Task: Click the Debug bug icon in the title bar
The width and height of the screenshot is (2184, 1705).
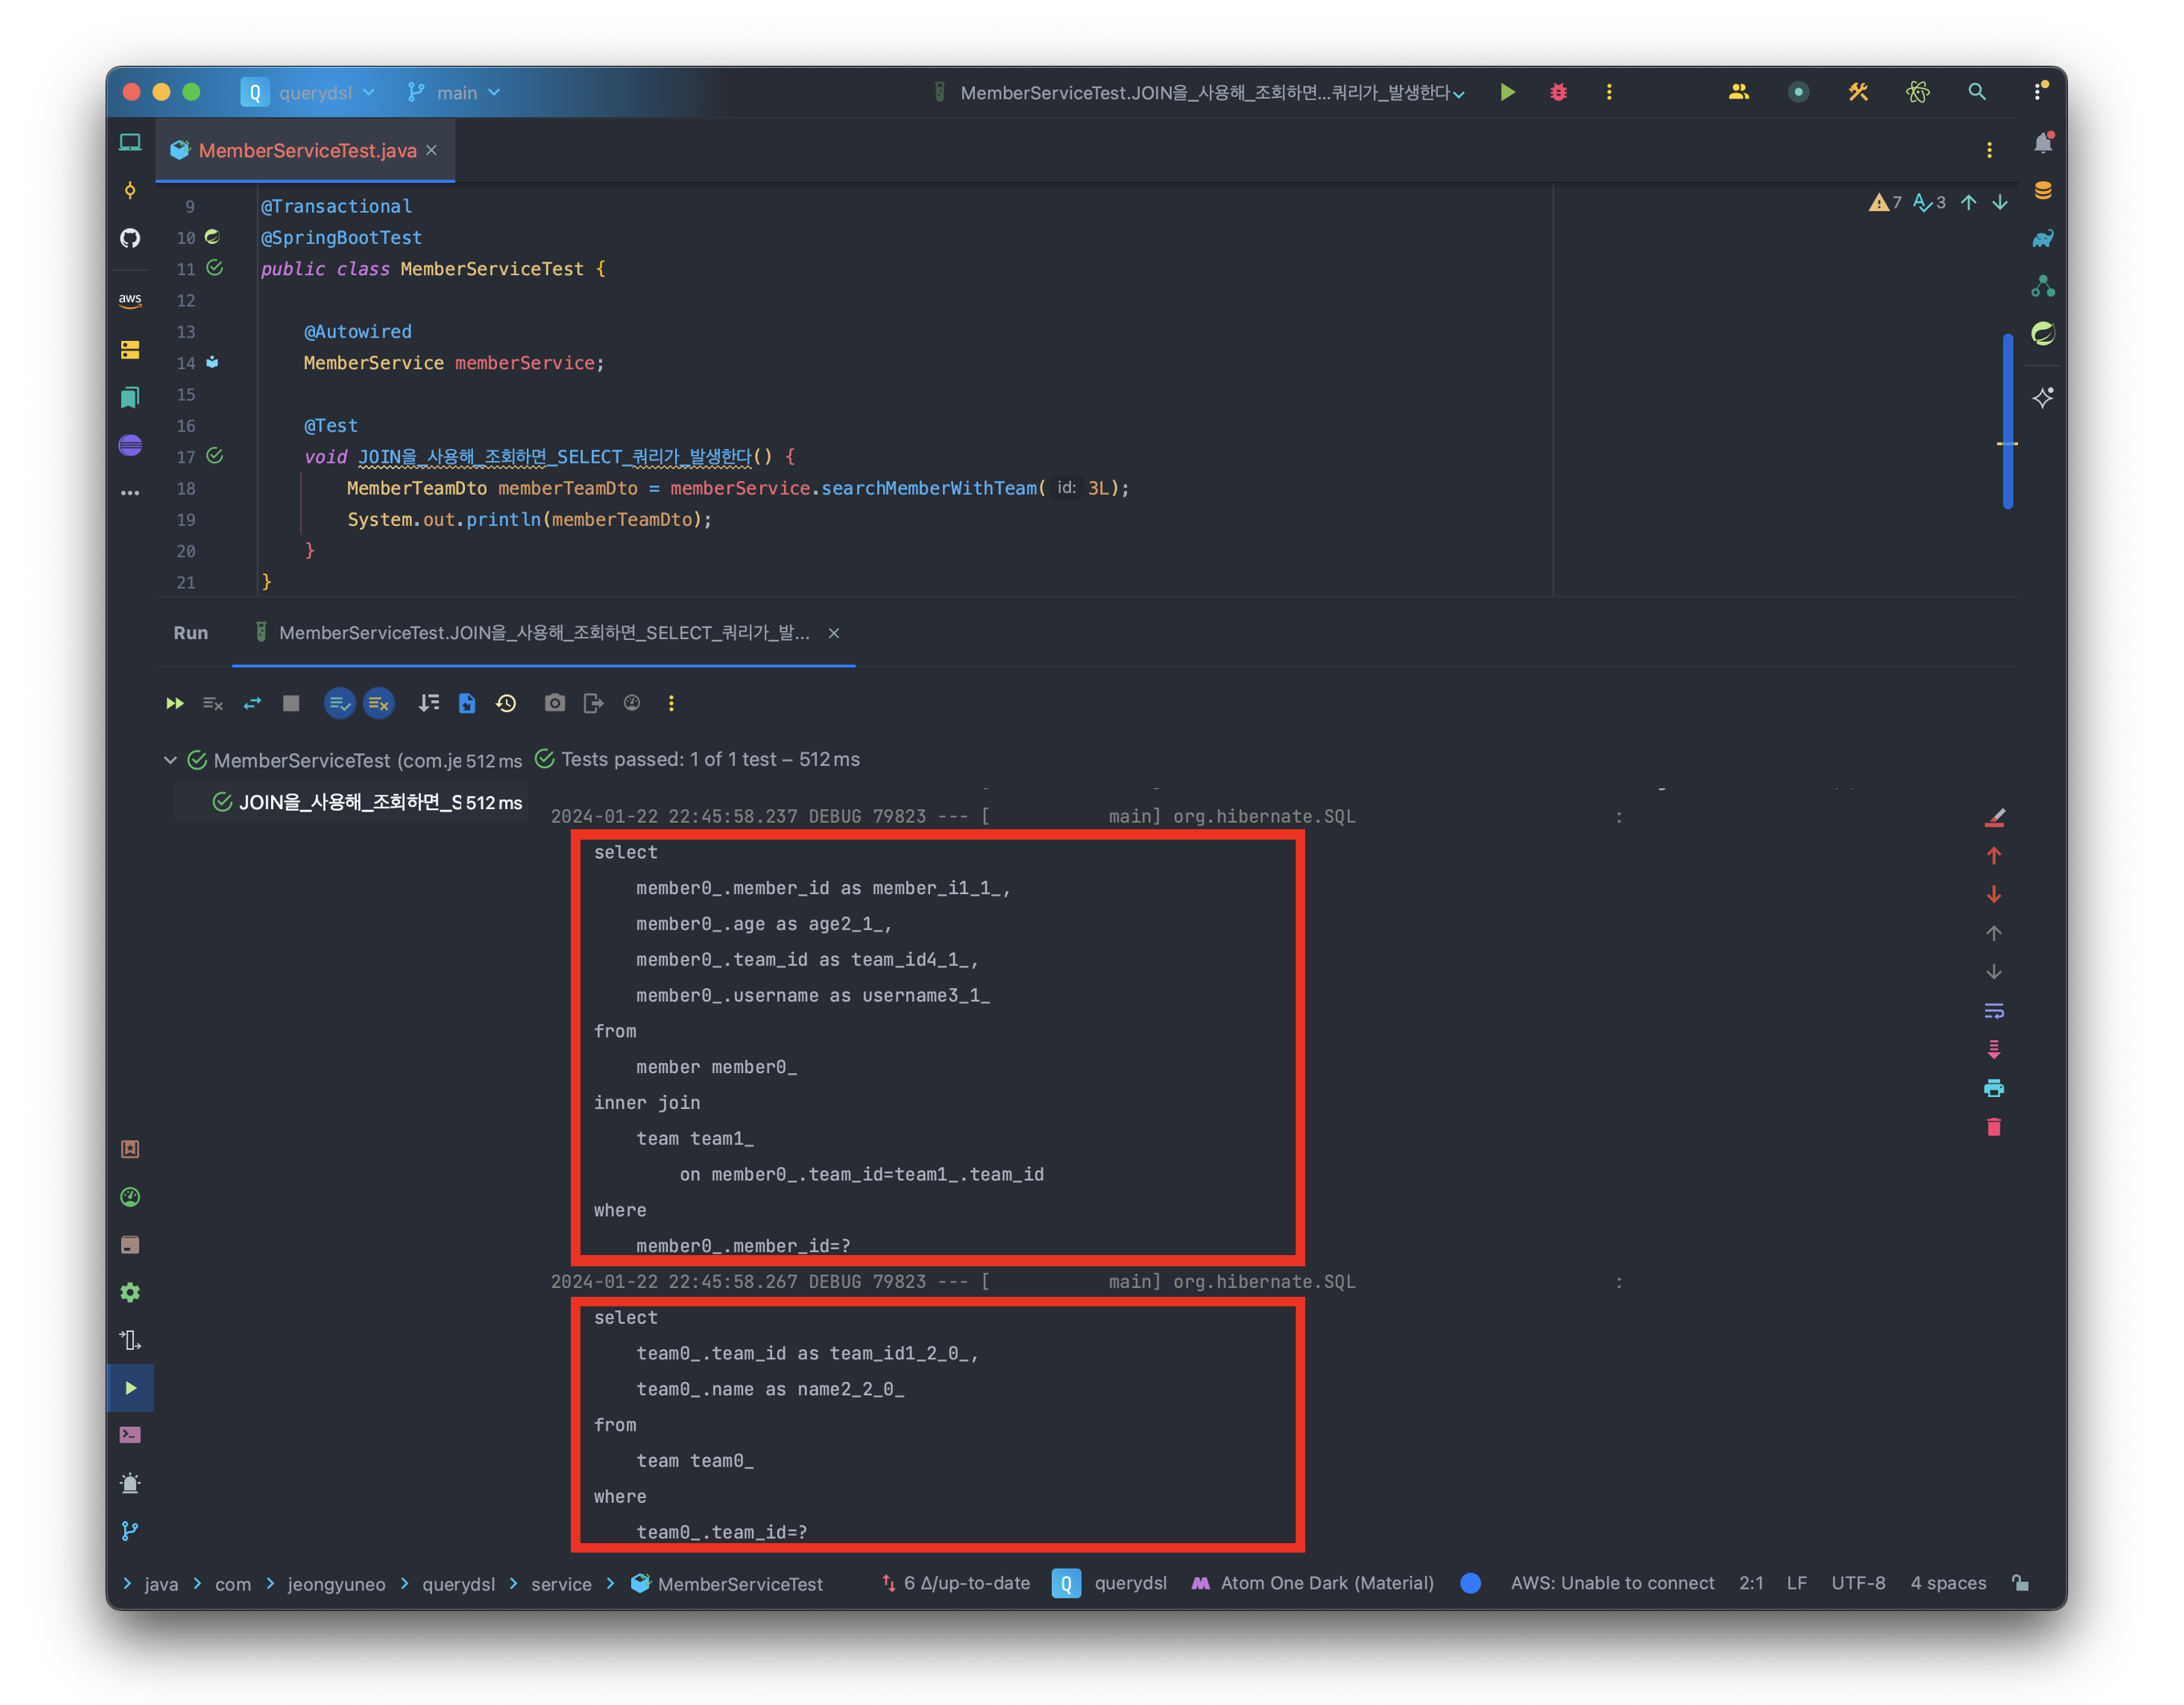Action: 1557,92
